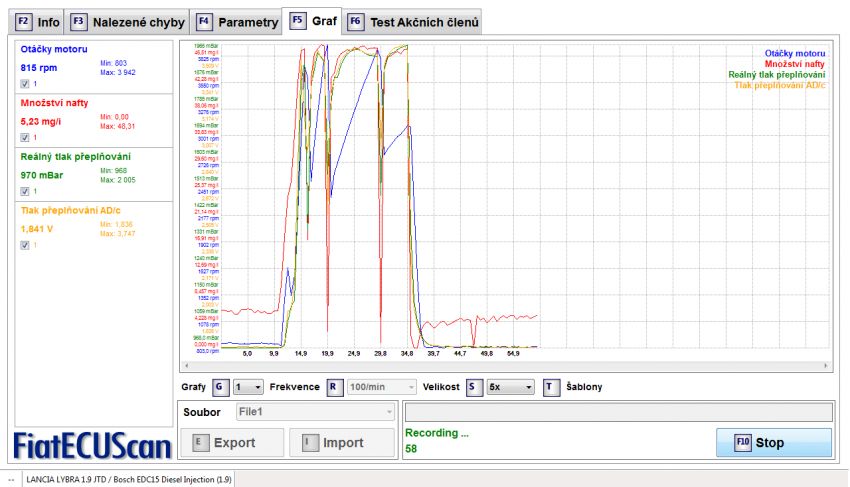Click the S key icon beside Velikost
850x487 pixels.
click(474, 387)
